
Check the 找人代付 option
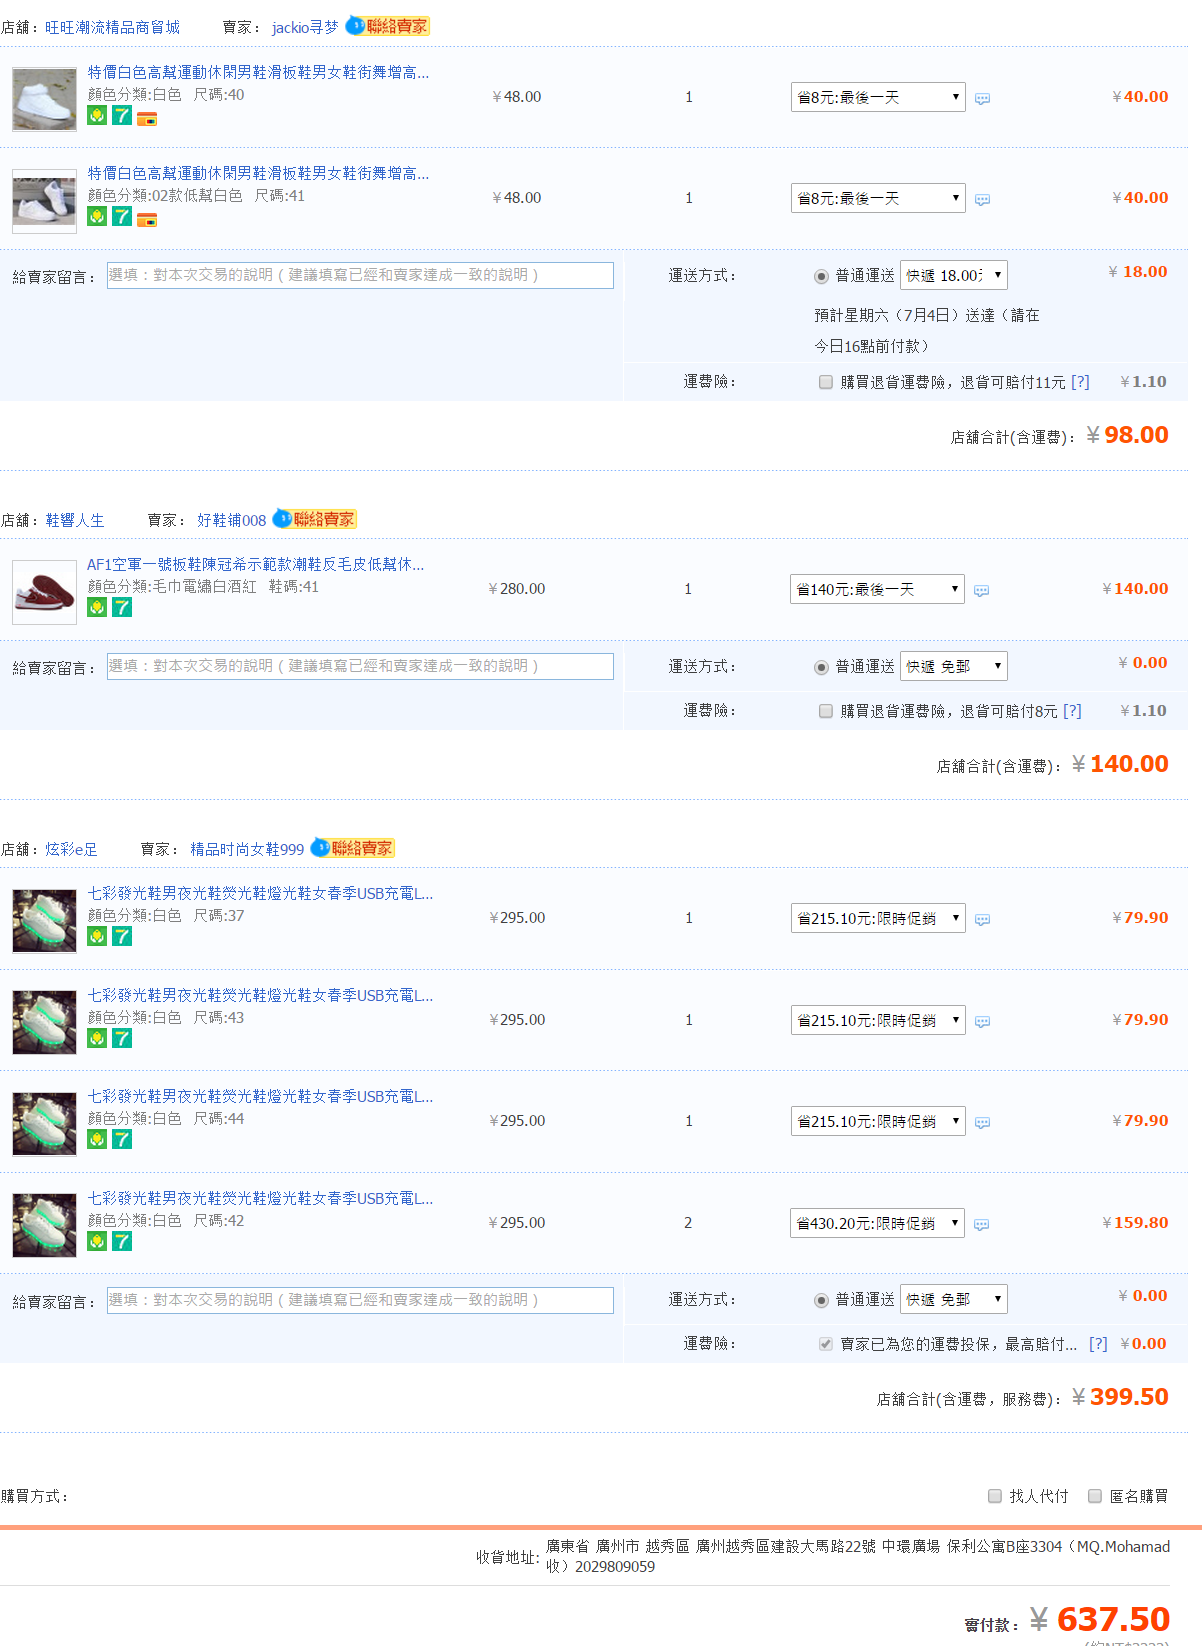pyautogui.click(x=995, y=1496)
